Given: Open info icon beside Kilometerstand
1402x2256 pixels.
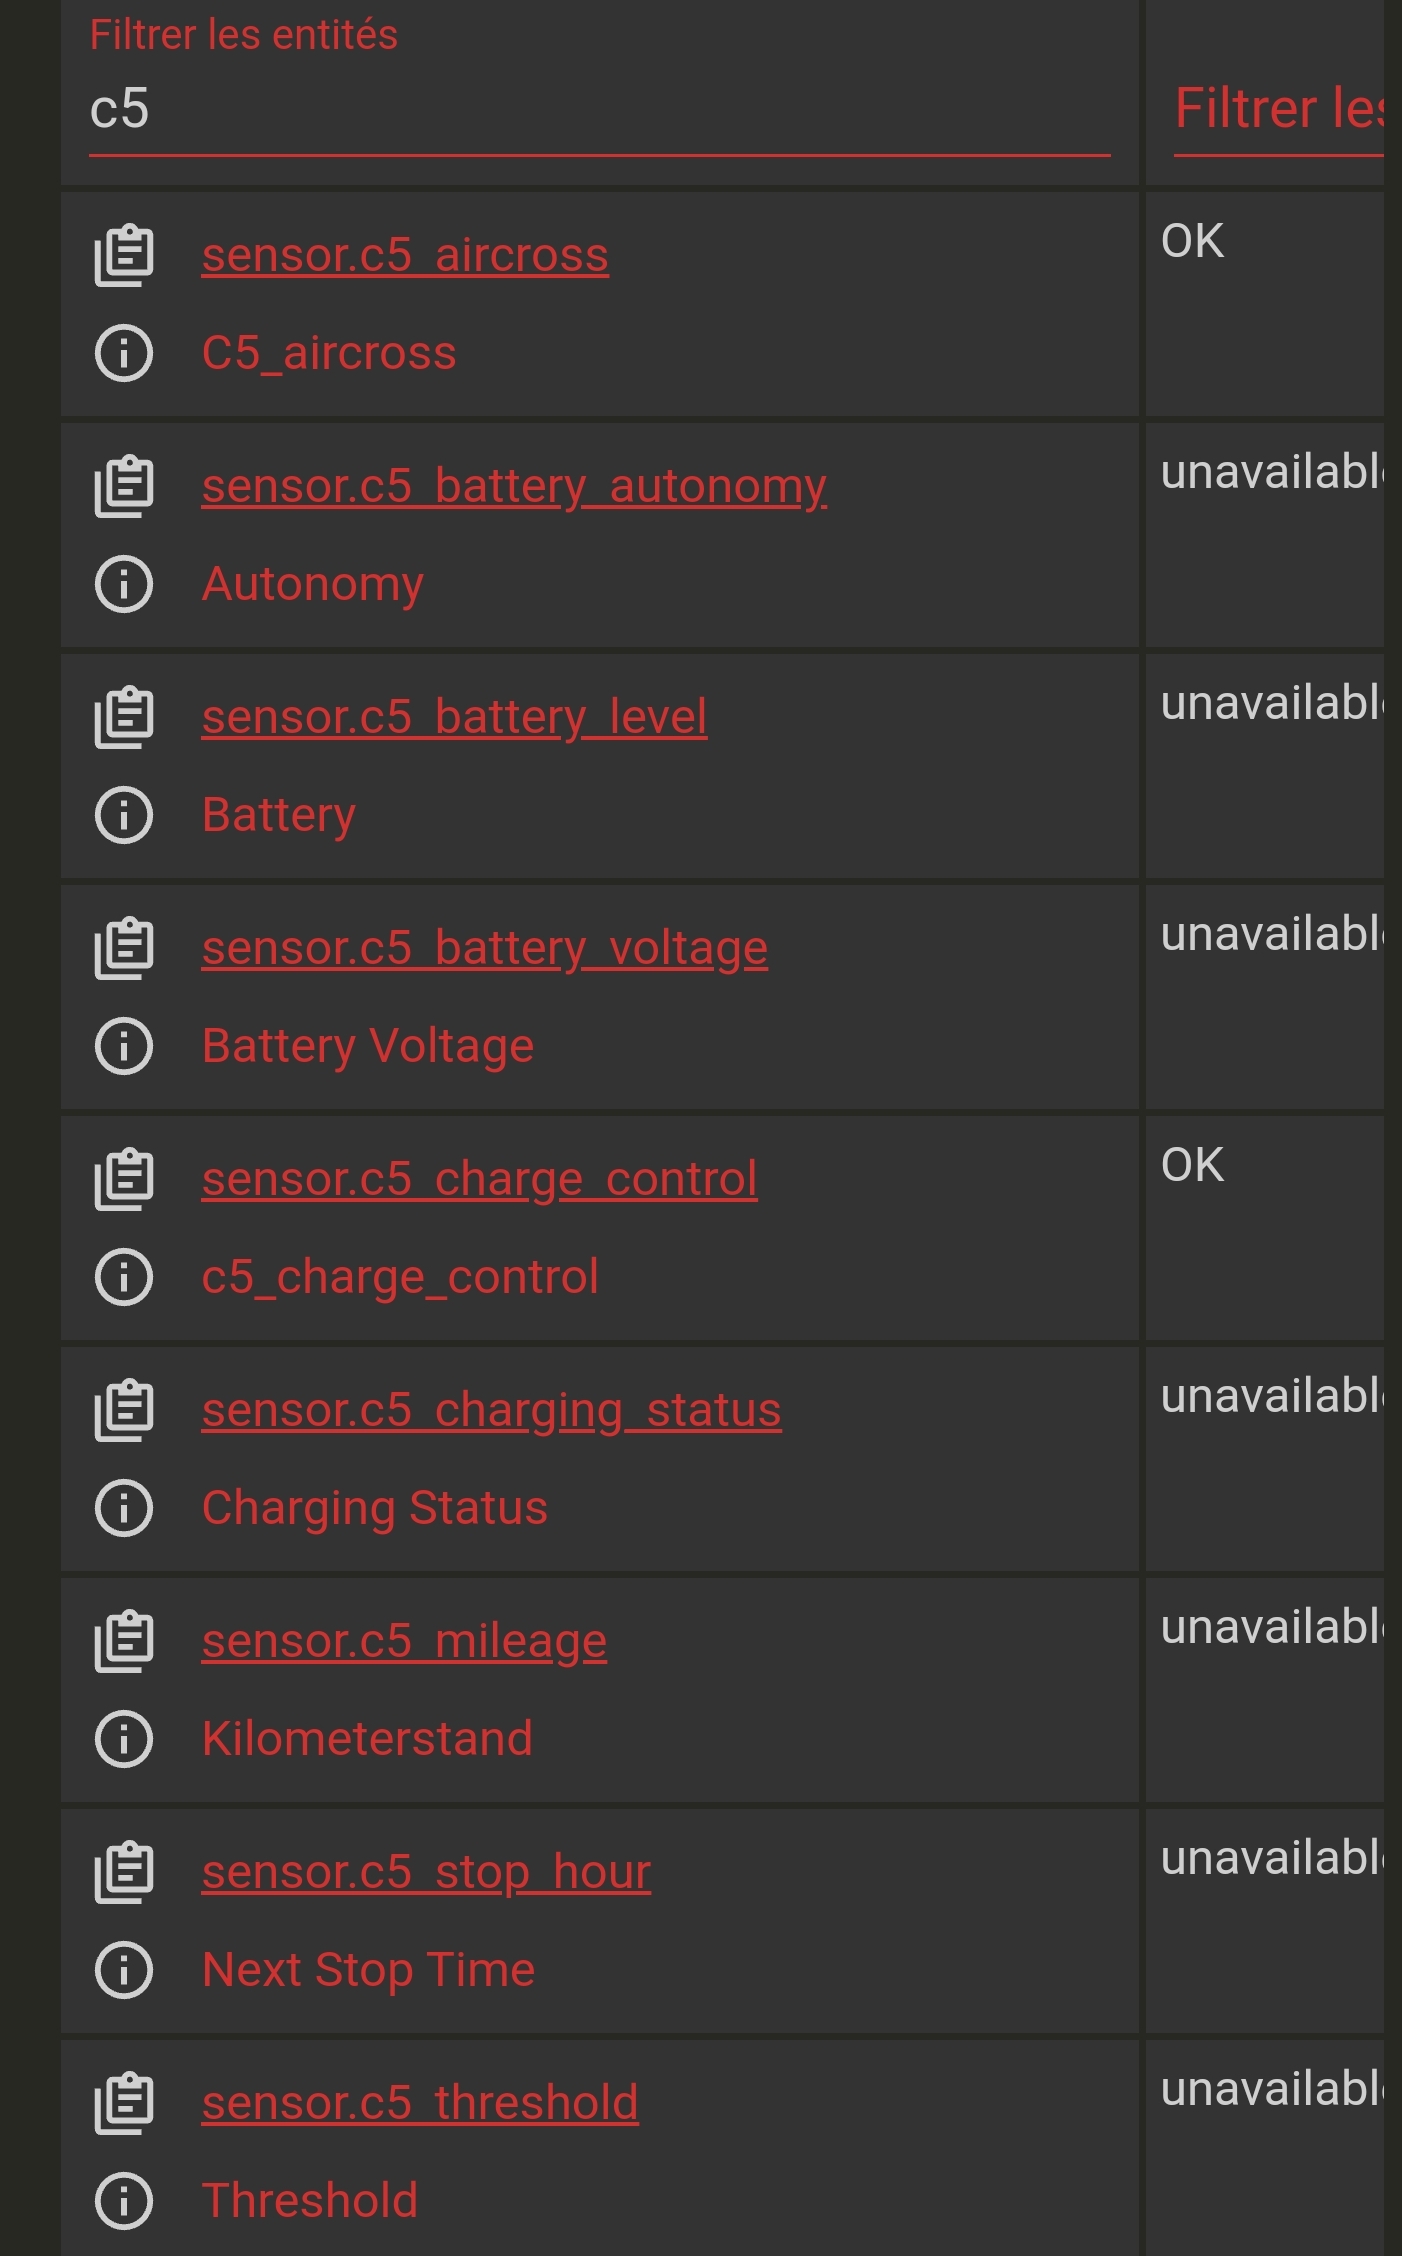Looking at the screenshot, I should (124, 1739).
